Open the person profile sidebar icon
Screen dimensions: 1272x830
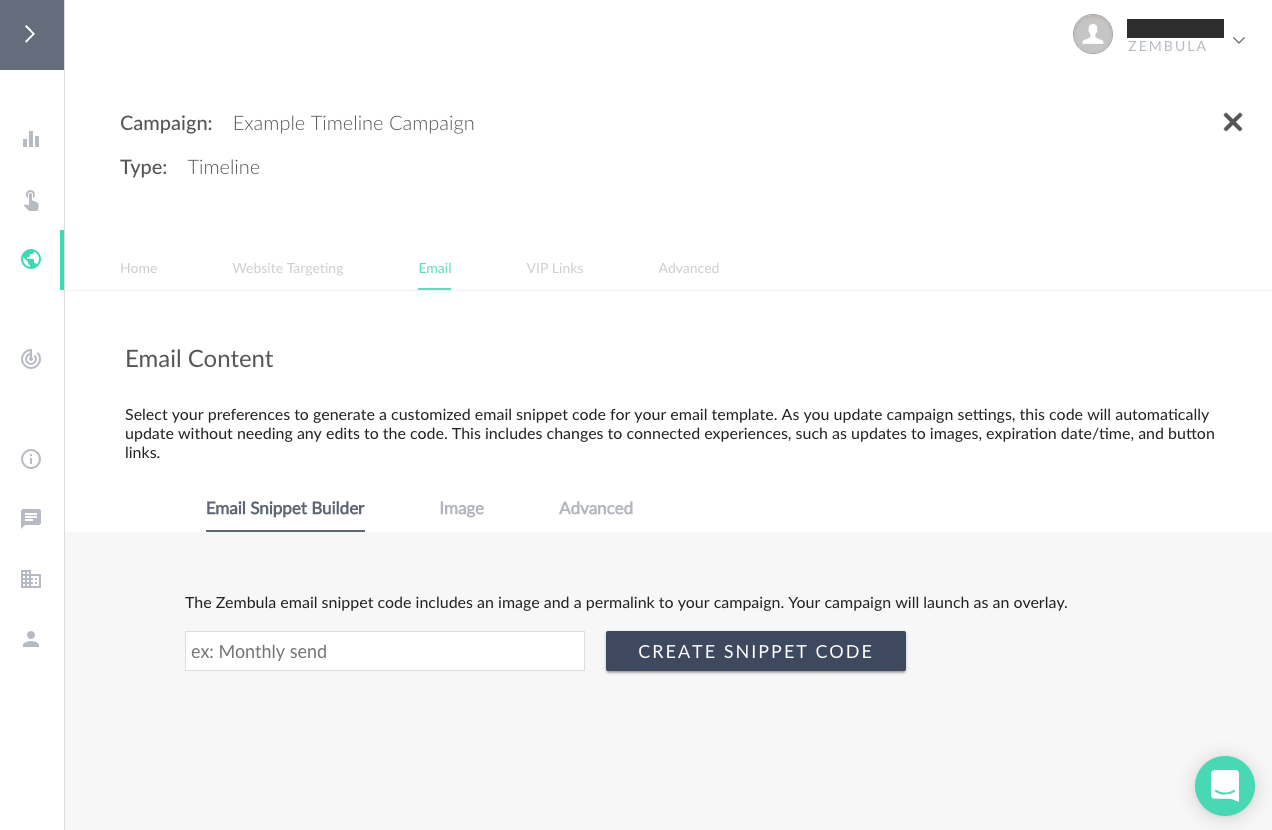(x=31, y=639)
